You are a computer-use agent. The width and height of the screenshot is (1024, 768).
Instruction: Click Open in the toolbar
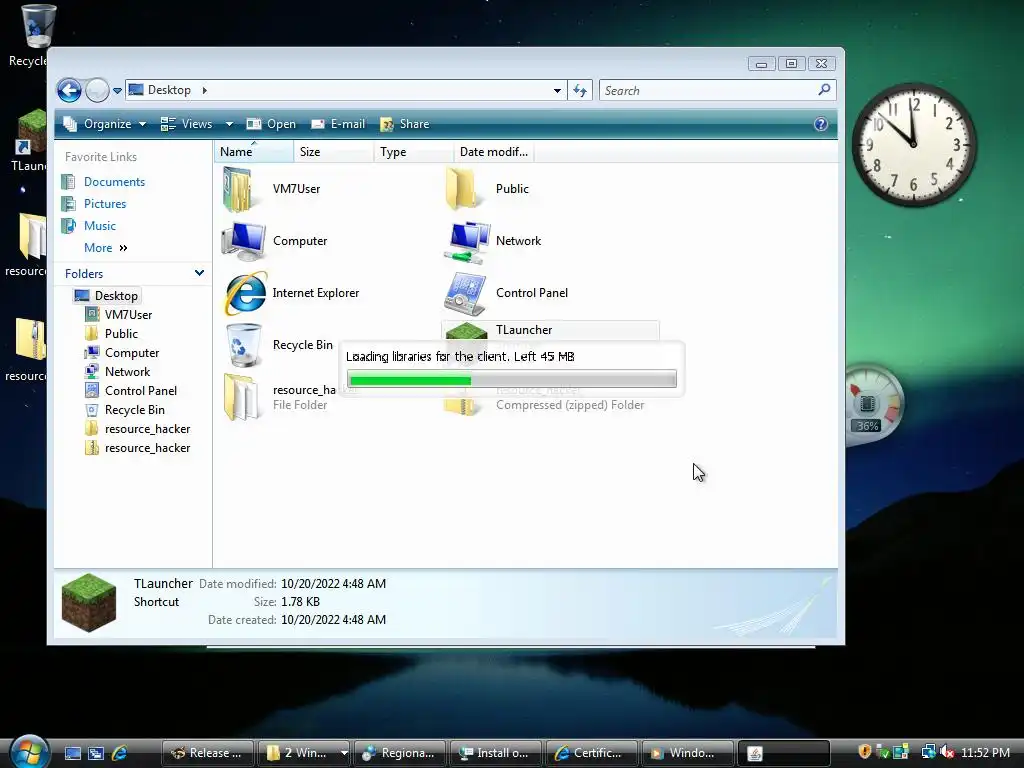(271, 124)
